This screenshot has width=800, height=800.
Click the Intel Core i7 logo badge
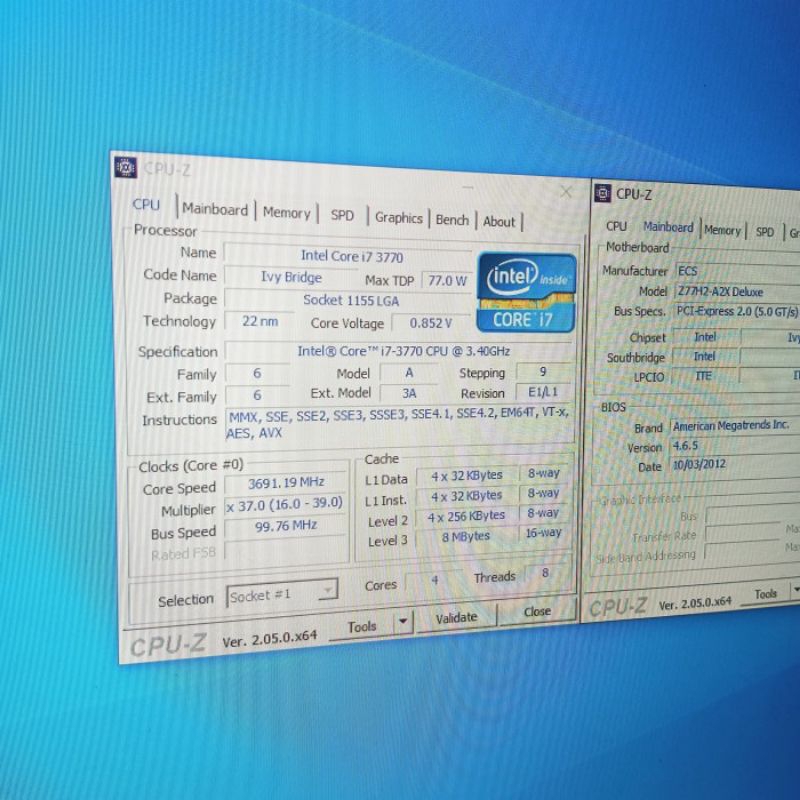click(527, 292)
